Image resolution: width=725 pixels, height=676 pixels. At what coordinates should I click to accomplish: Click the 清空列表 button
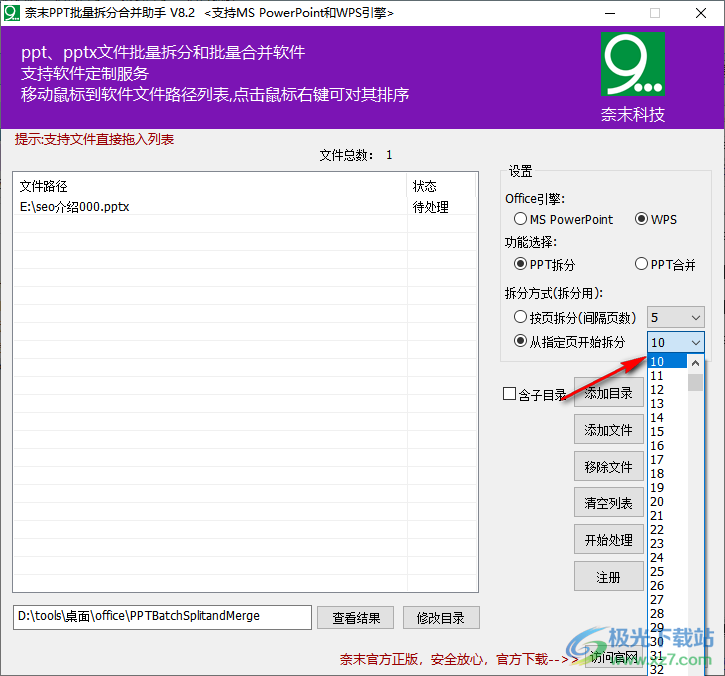[x=608, y=503]
